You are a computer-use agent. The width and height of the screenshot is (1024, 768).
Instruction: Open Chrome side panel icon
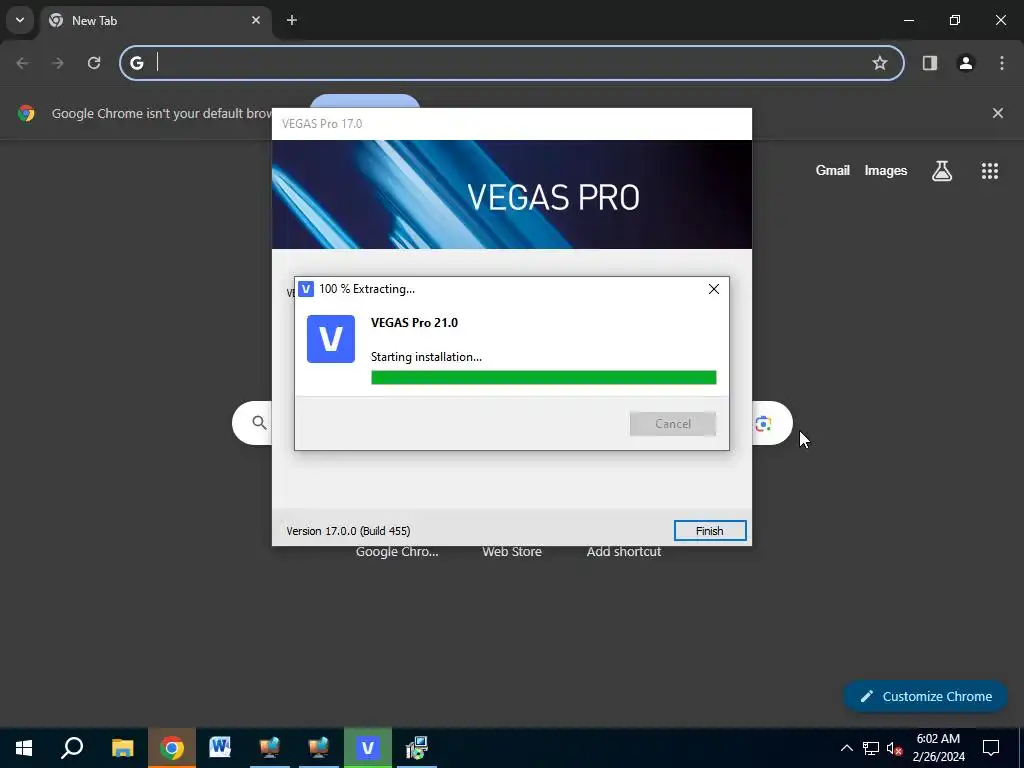pos(930,63)
